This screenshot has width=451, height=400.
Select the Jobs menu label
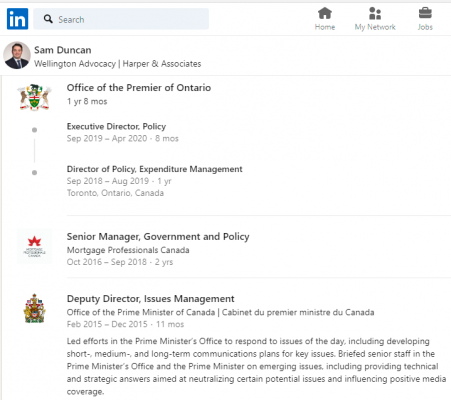click(x=425, y=27)
